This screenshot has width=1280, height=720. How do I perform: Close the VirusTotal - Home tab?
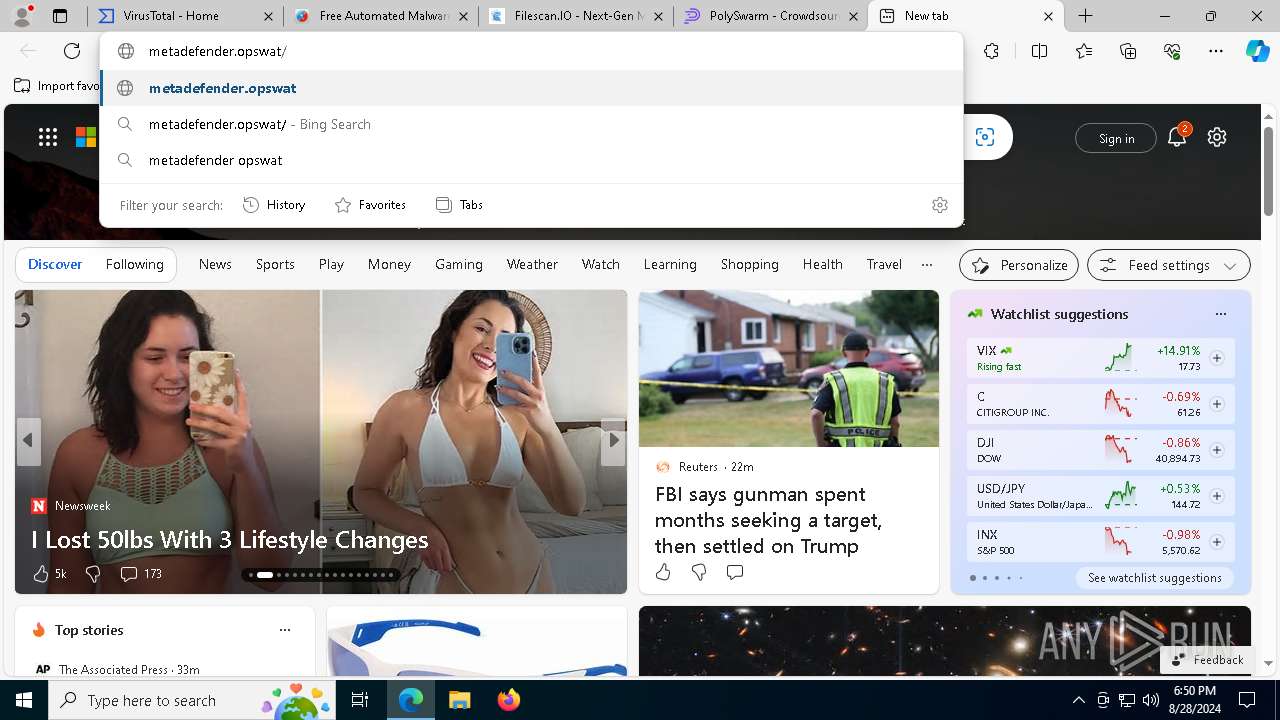click(268, 16)
